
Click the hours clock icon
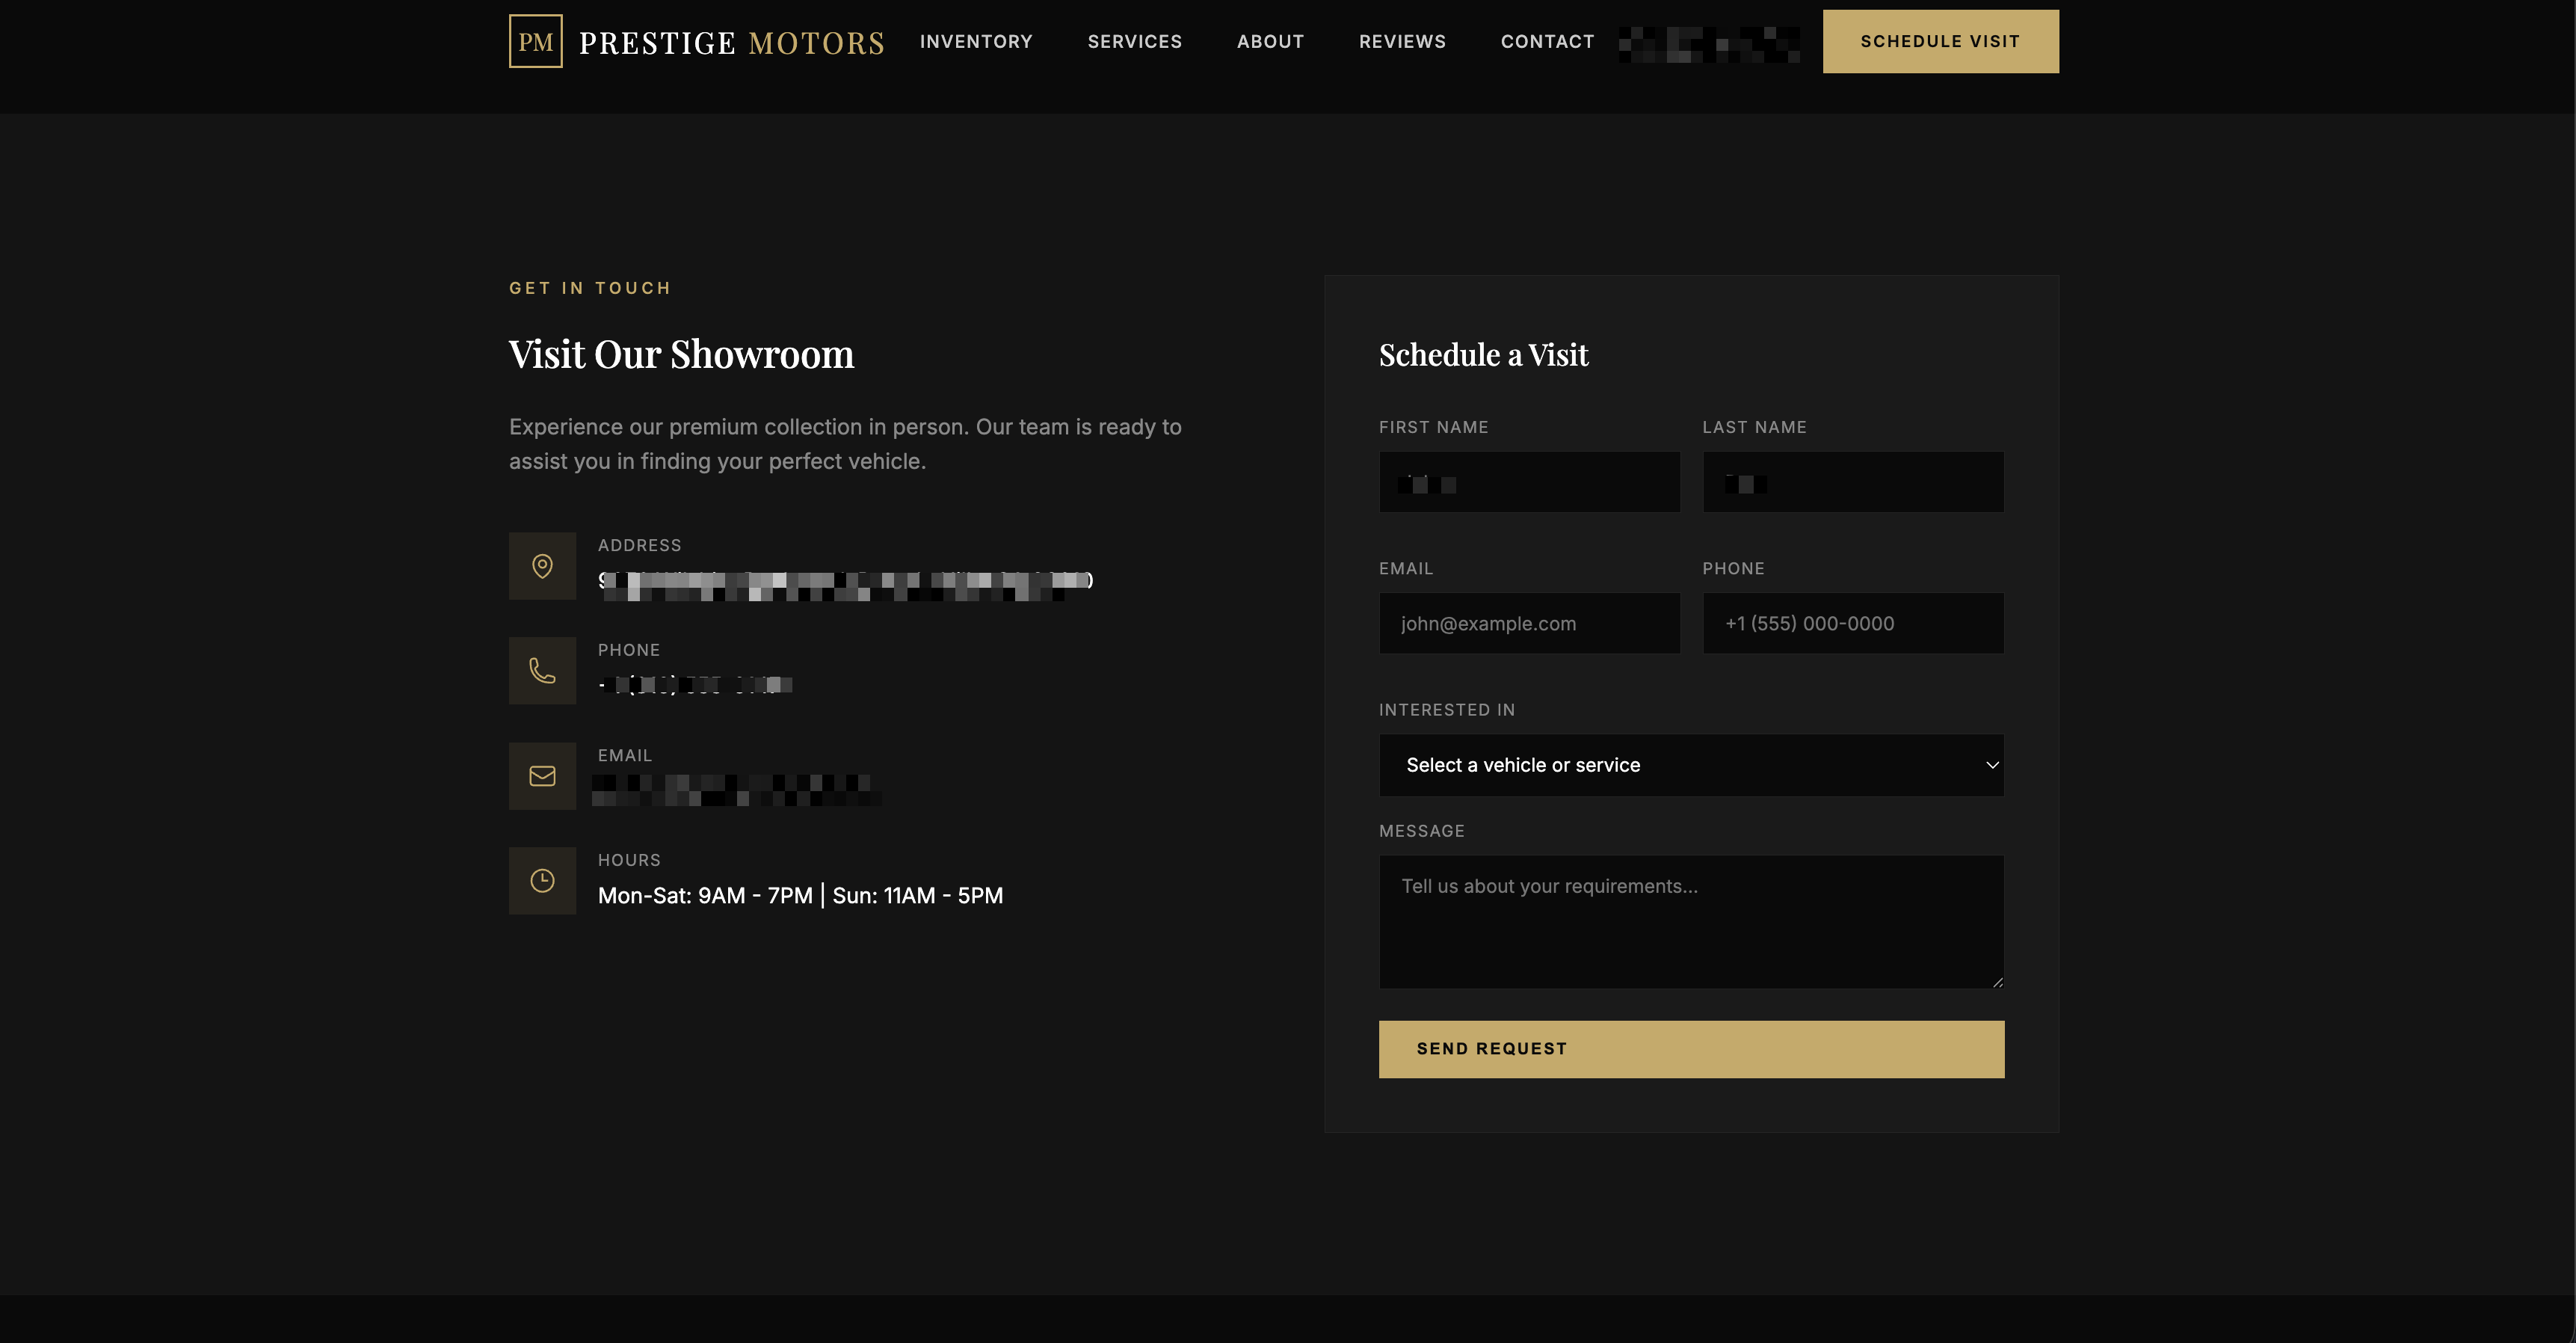coord(542,881)
